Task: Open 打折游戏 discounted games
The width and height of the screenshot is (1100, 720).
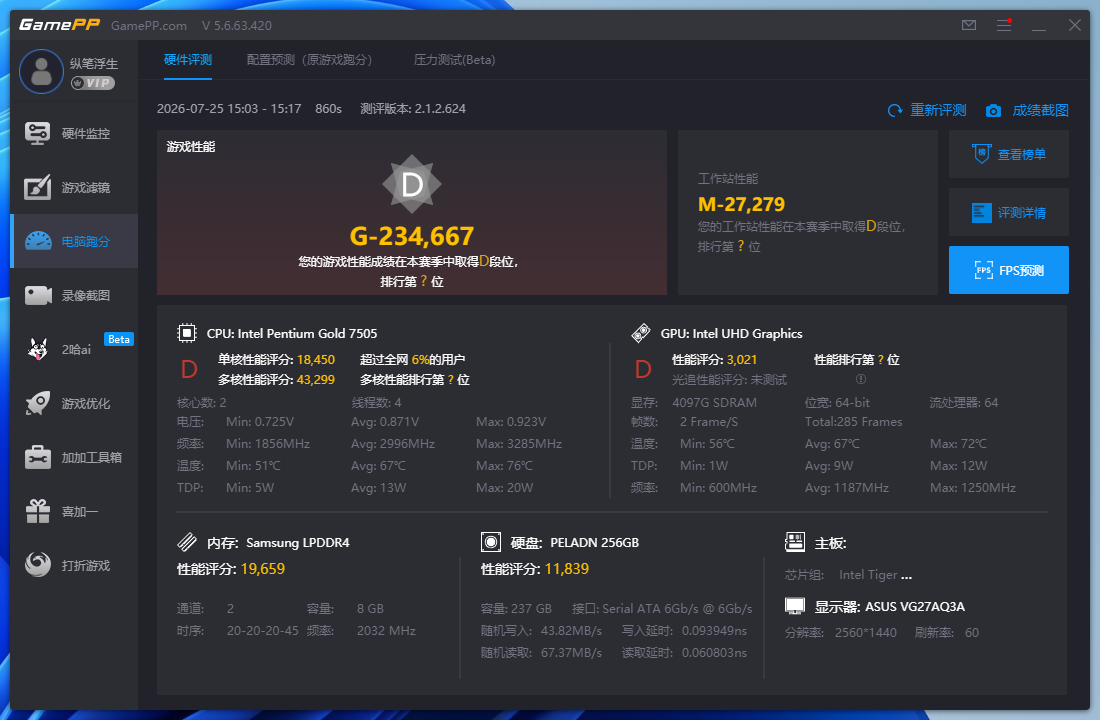Action: (74, 566)
